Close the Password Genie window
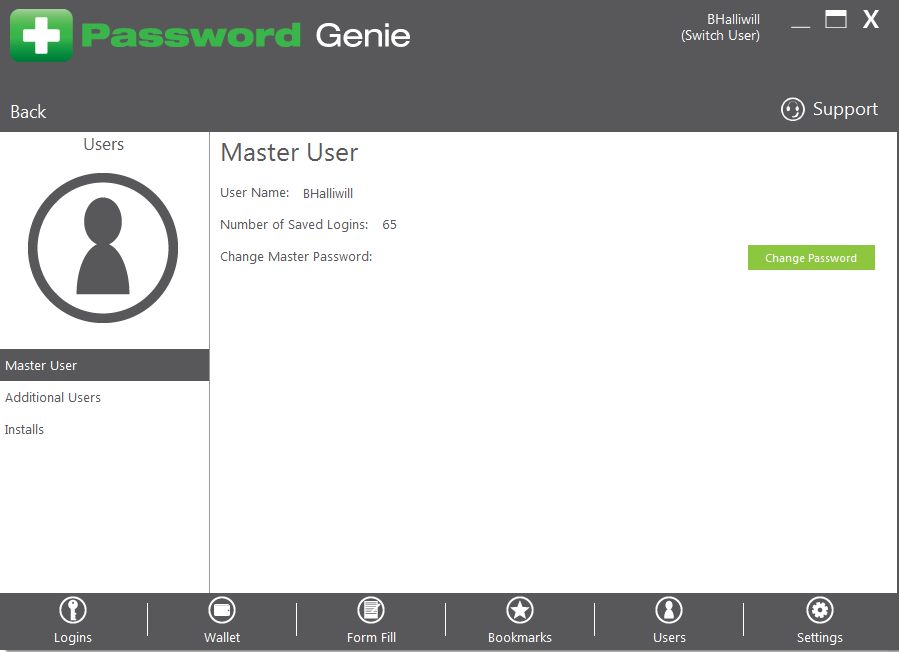The image size is (899, 652). (871, 19)
